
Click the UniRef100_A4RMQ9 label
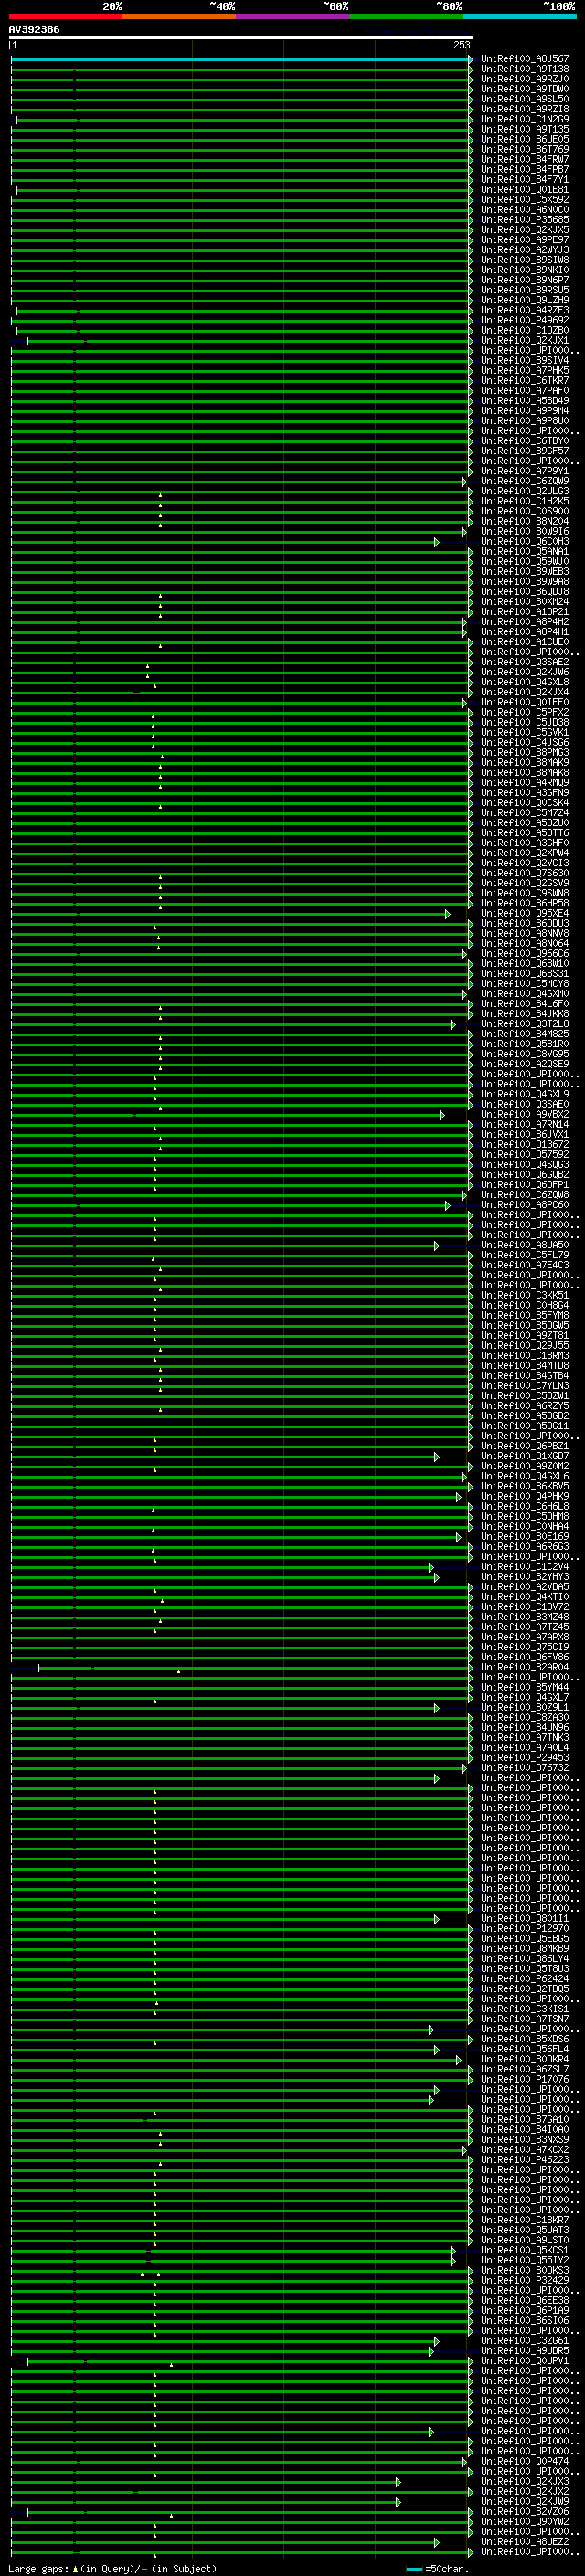[x=525, y=783]
